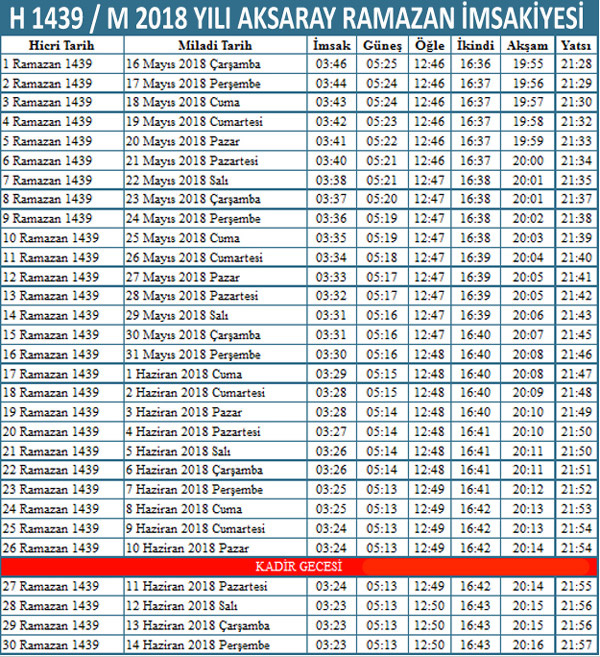Select the Miladi Tarih column header
The image size is (600, 657).
tap(215, 46)
